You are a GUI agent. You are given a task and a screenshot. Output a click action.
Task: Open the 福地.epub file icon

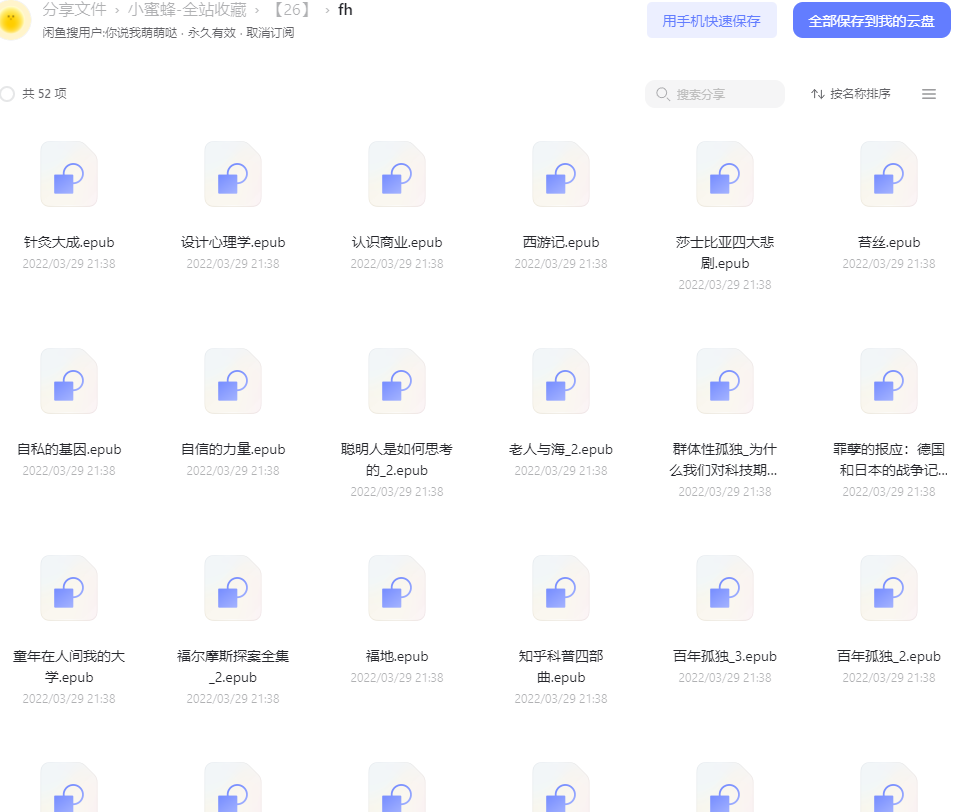pos(397,588)
